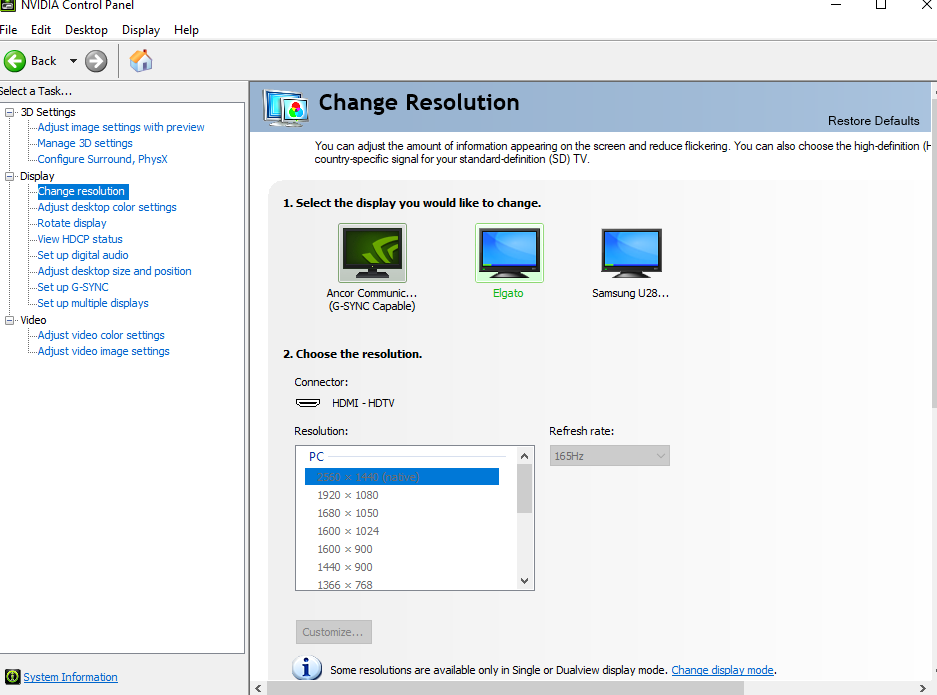Open Adjust video image settings
The image size is (937, 695).
click(x=103, y=351)
